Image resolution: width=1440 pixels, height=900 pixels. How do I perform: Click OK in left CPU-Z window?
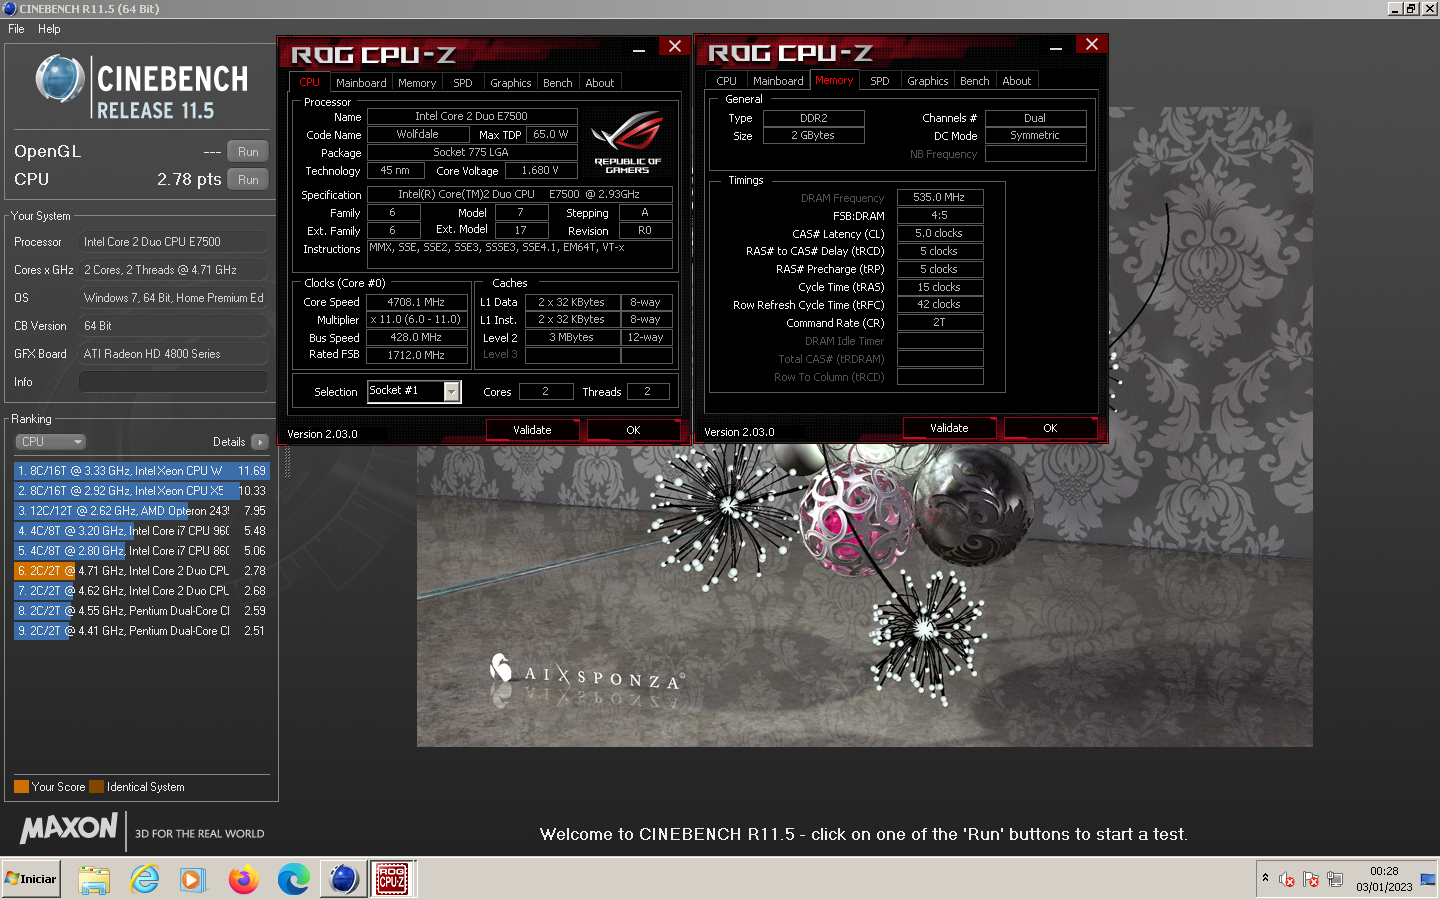(x=633, y=430)
